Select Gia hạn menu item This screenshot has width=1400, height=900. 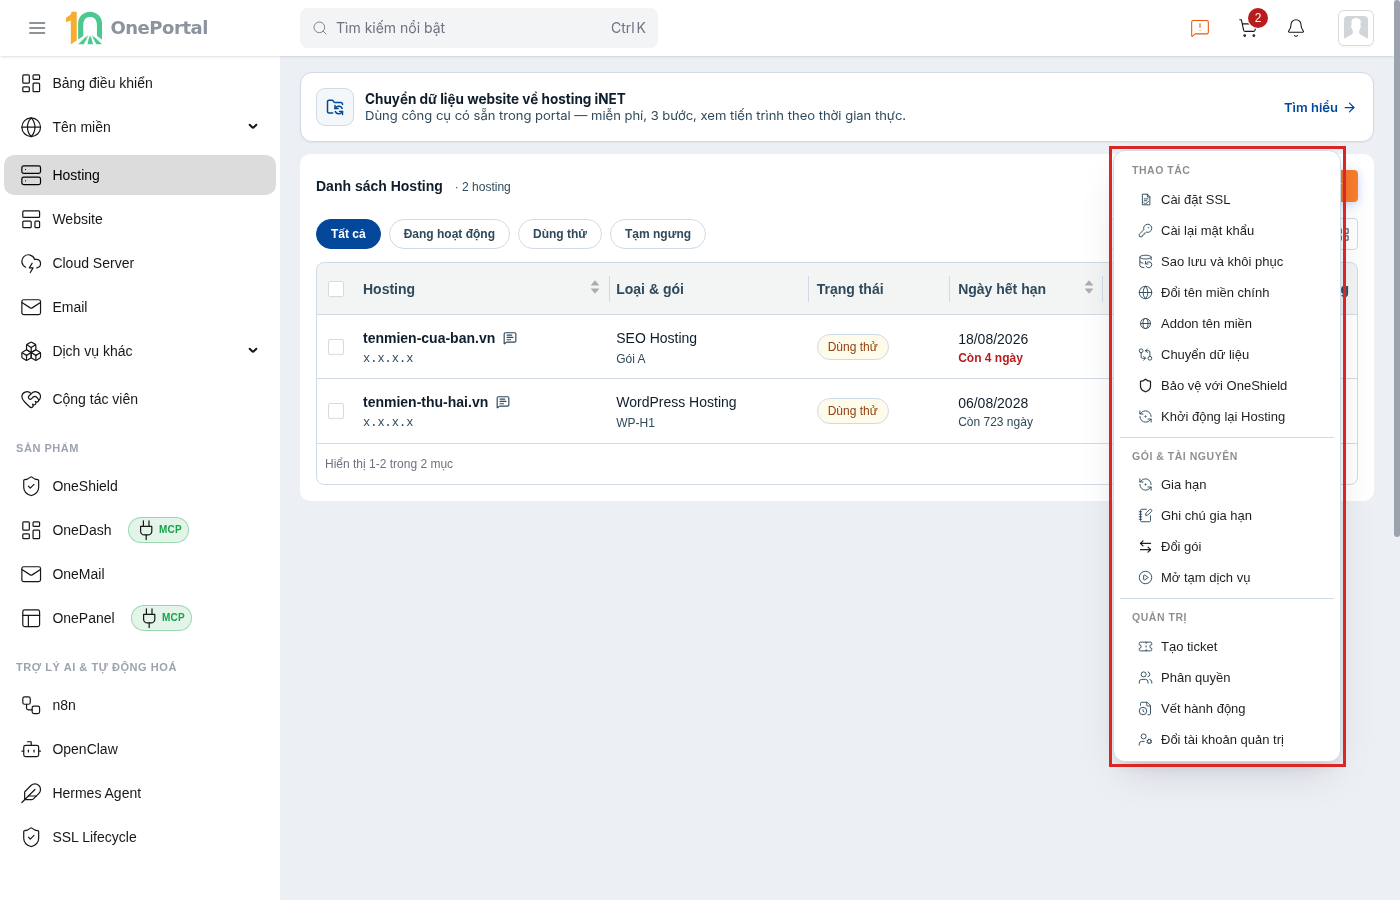[1227, 485]
